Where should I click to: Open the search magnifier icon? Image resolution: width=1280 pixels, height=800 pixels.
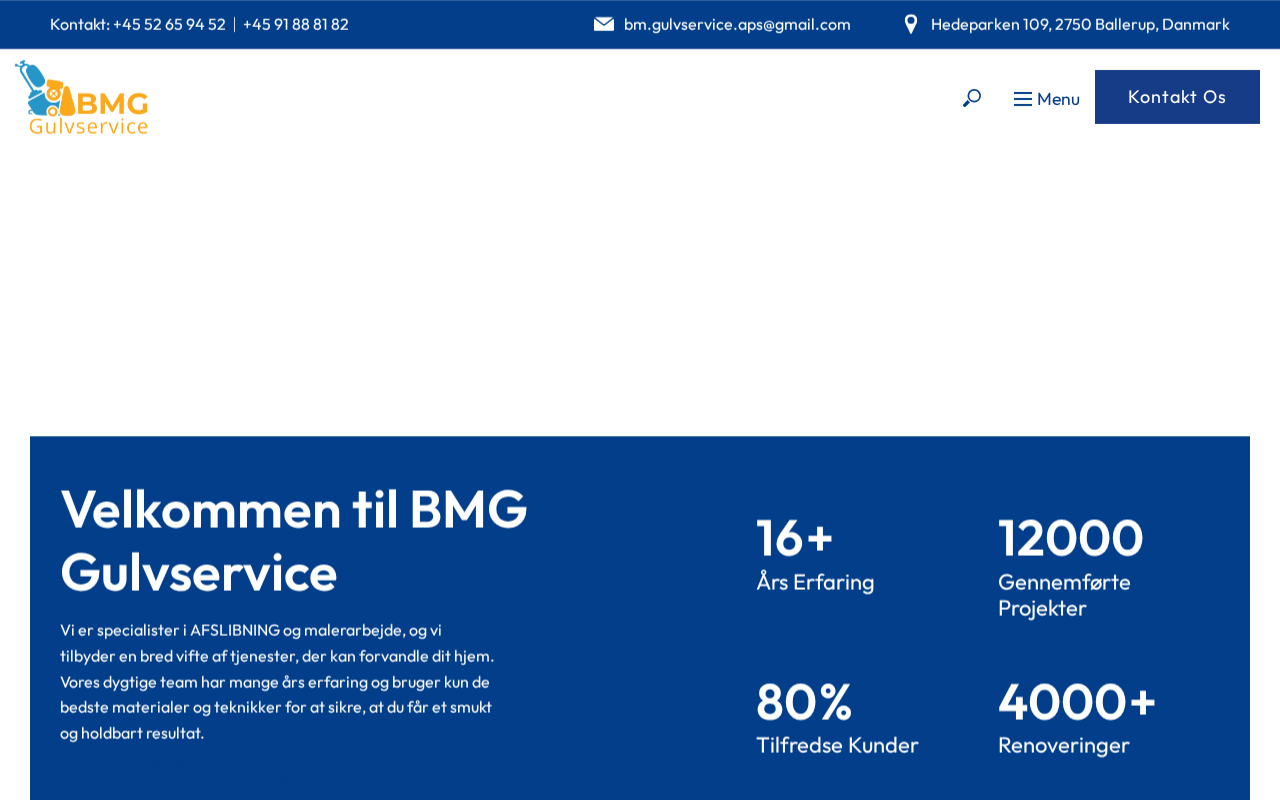(x=971, y=98)
